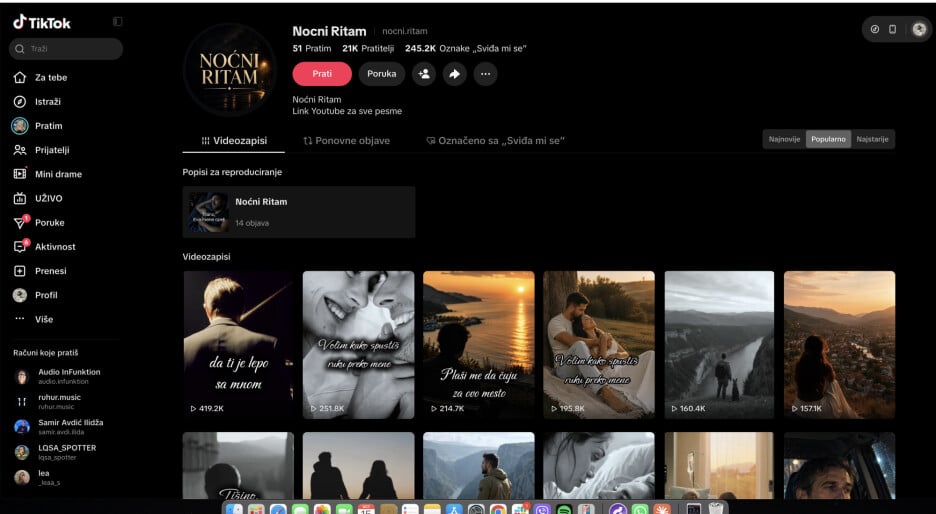Click the share arrow icon button
The height and width of the screenshot is (514, 936).
pos(455,74)
